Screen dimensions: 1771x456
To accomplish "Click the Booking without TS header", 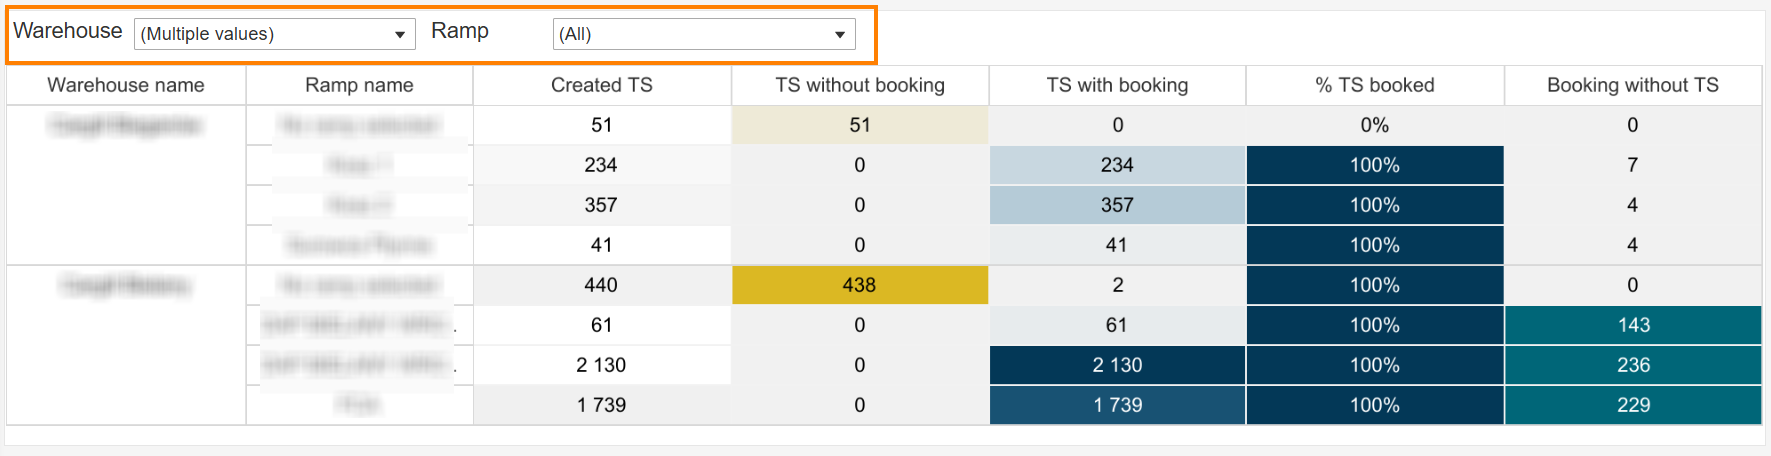I will (x=1633, y=85).
